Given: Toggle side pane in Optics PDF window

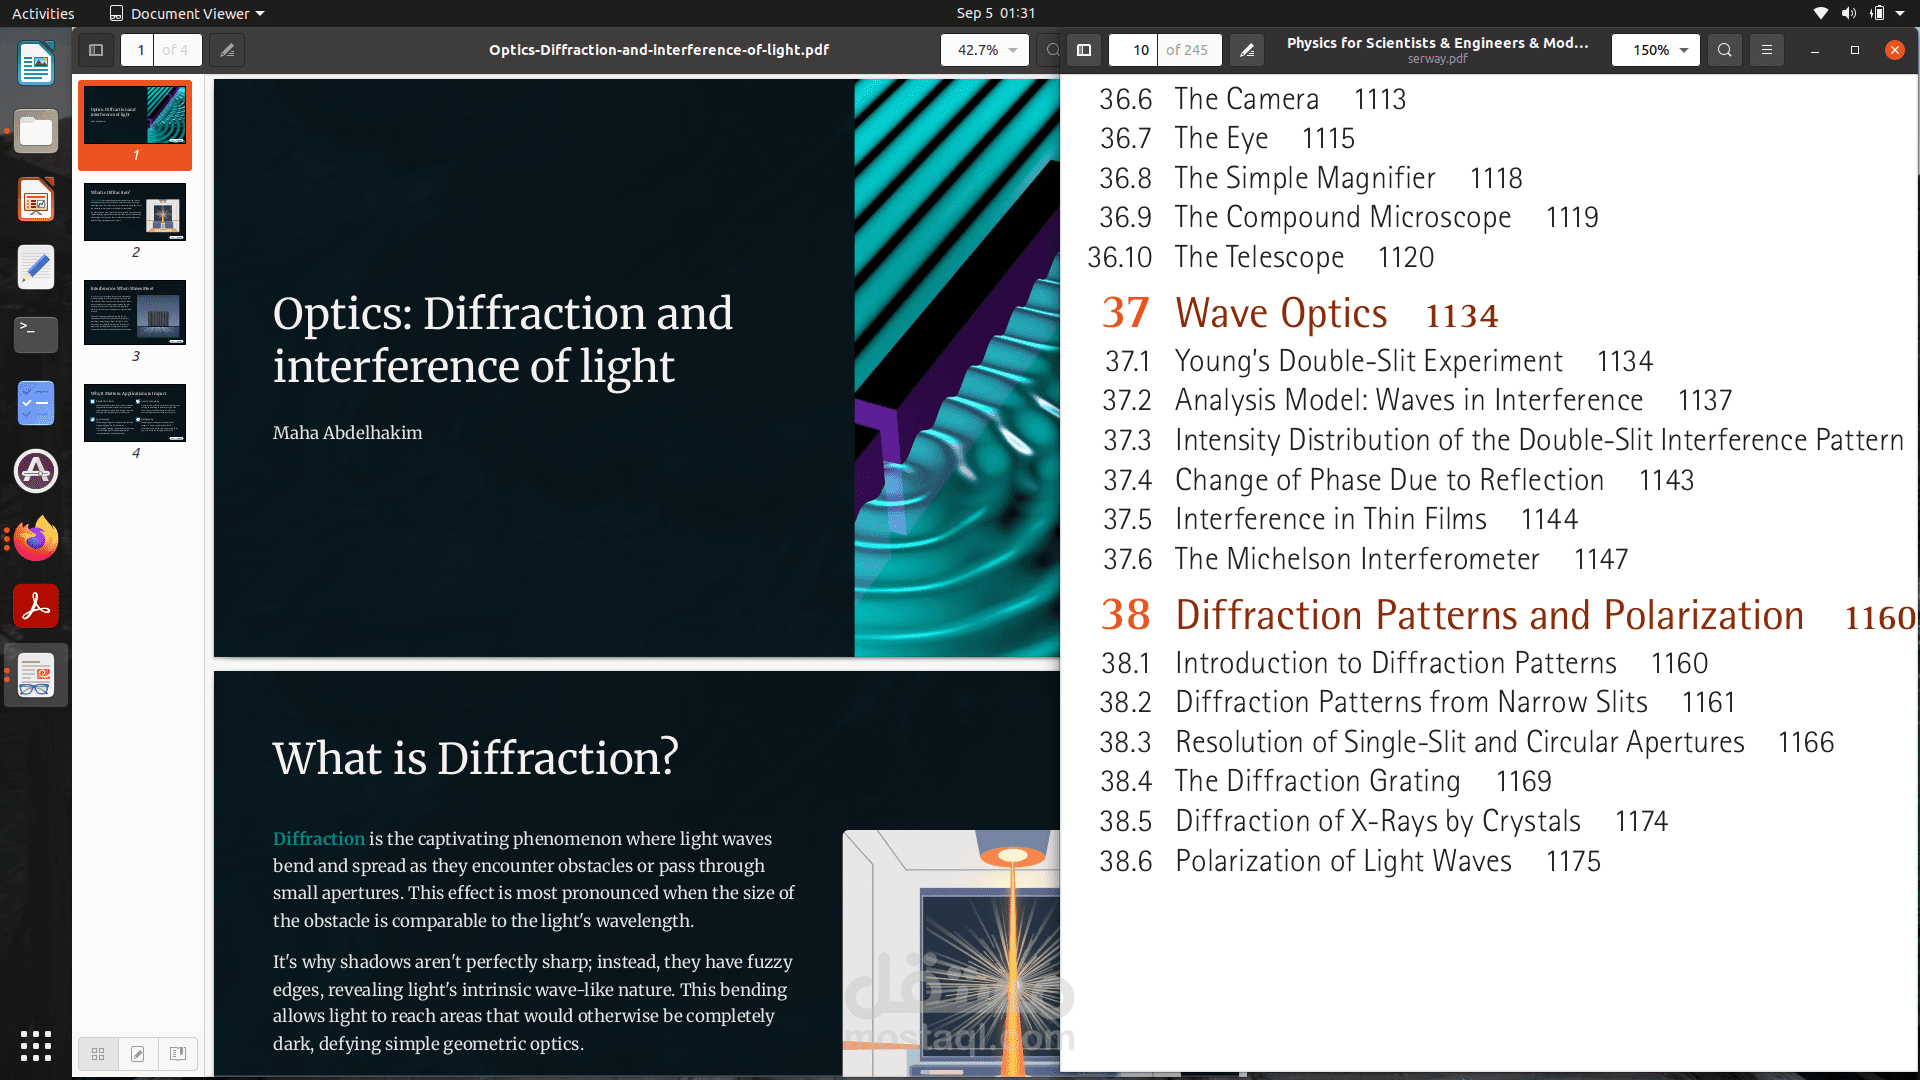Looking at the screenshot, I should click(x=96, y=50).
